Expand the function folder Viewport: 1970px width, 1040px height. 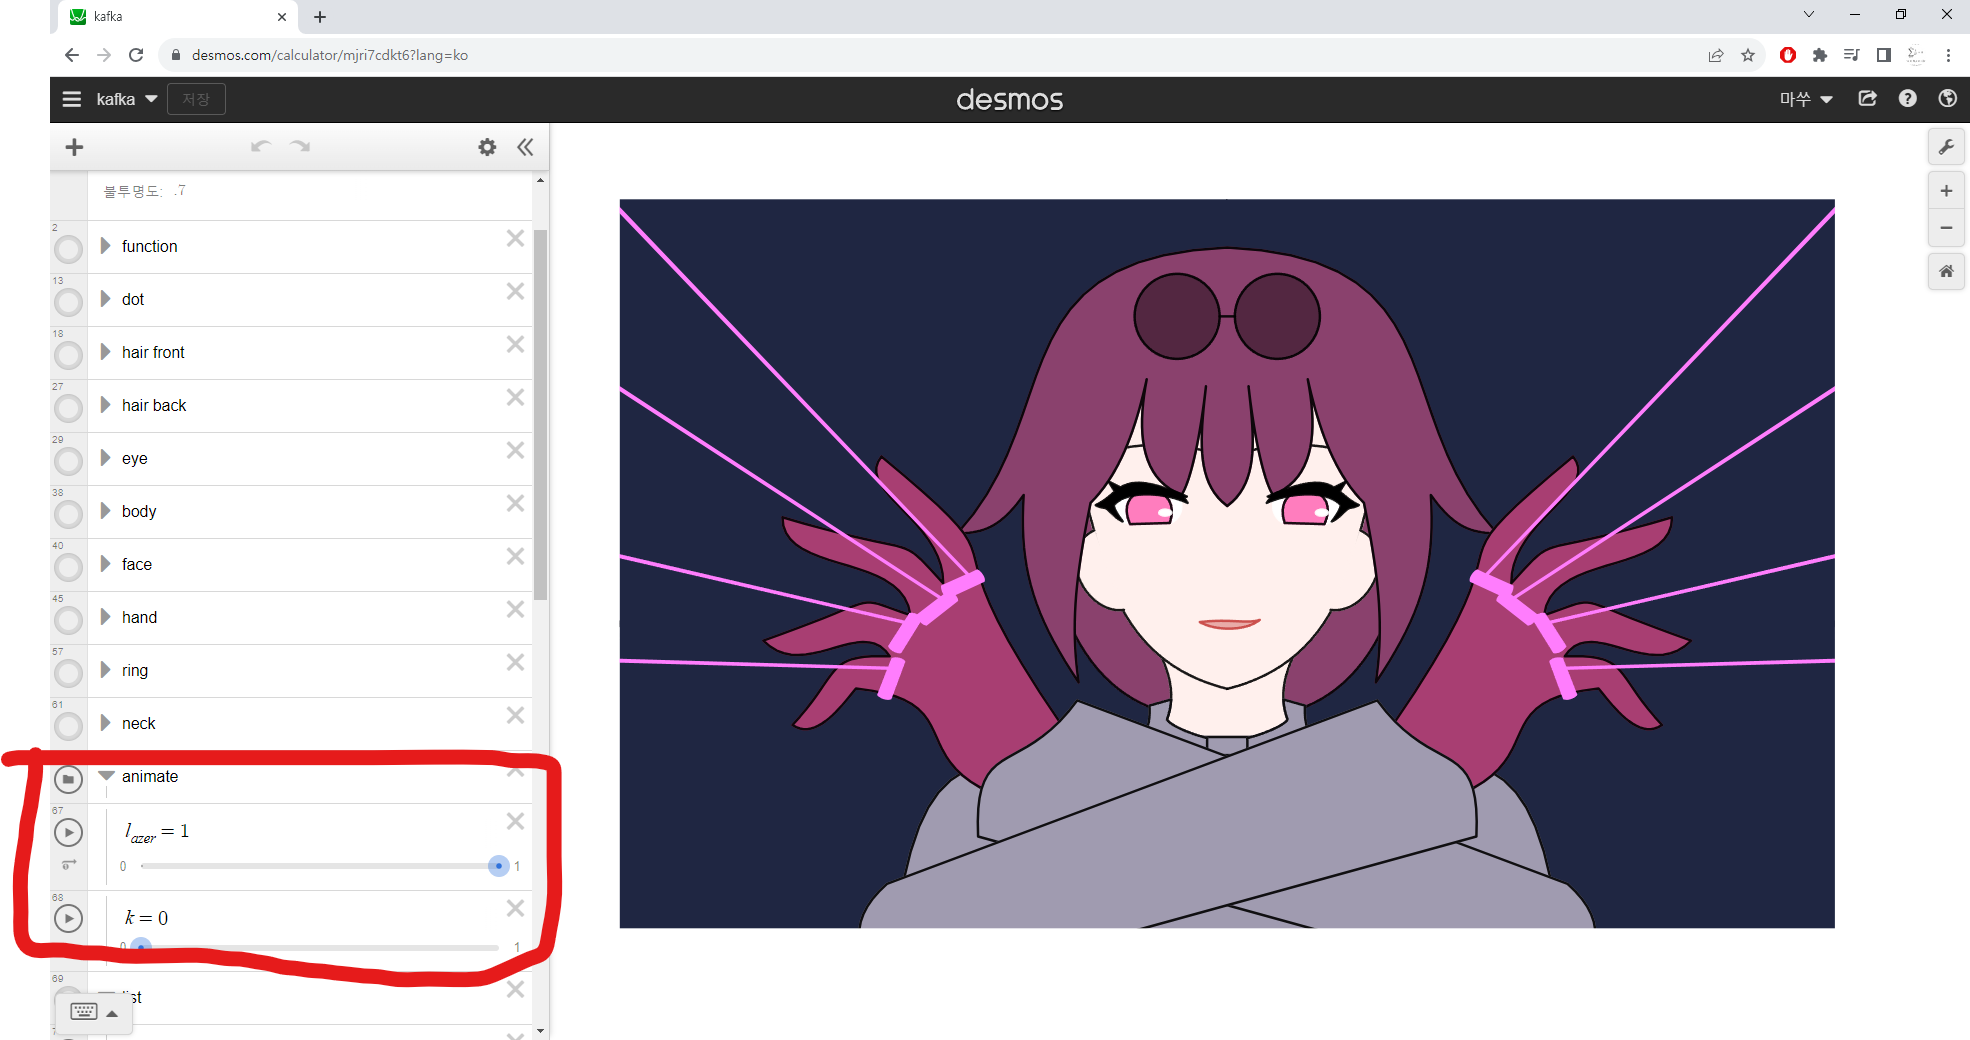pyautogui.click(x=105, y=246)
